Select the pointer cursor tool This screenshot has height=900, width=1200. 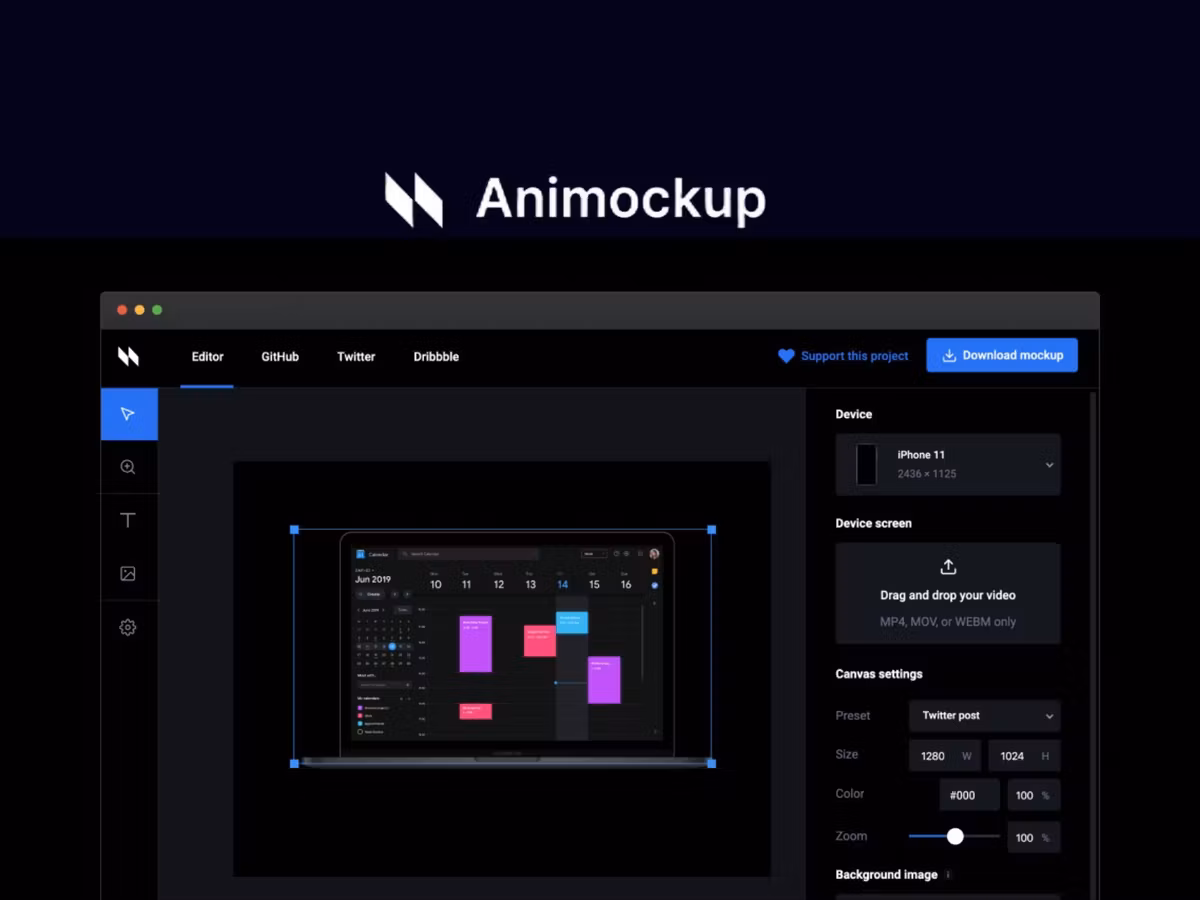tap(129, 414)
